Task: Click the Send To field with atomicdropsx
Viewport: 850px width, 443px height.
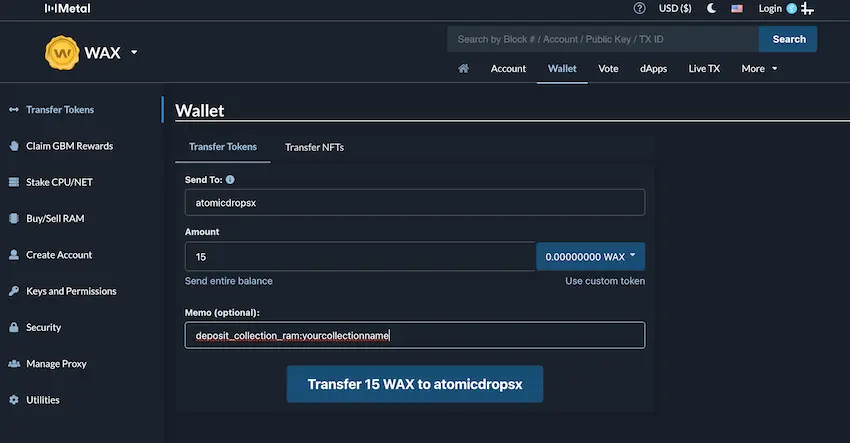Action: [x=415, y=203]
